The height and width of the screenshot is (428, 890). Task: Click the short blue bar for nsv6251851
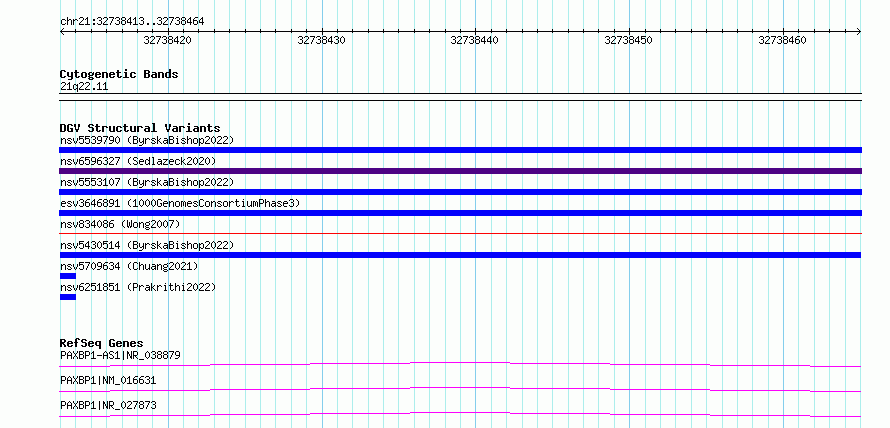click(x=68, y=297)
